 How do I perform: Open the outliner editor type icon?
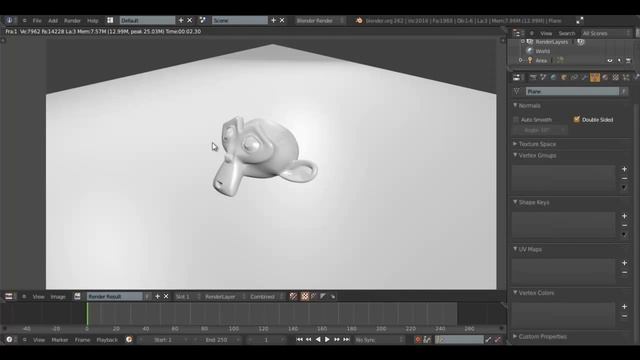(517, 33)
